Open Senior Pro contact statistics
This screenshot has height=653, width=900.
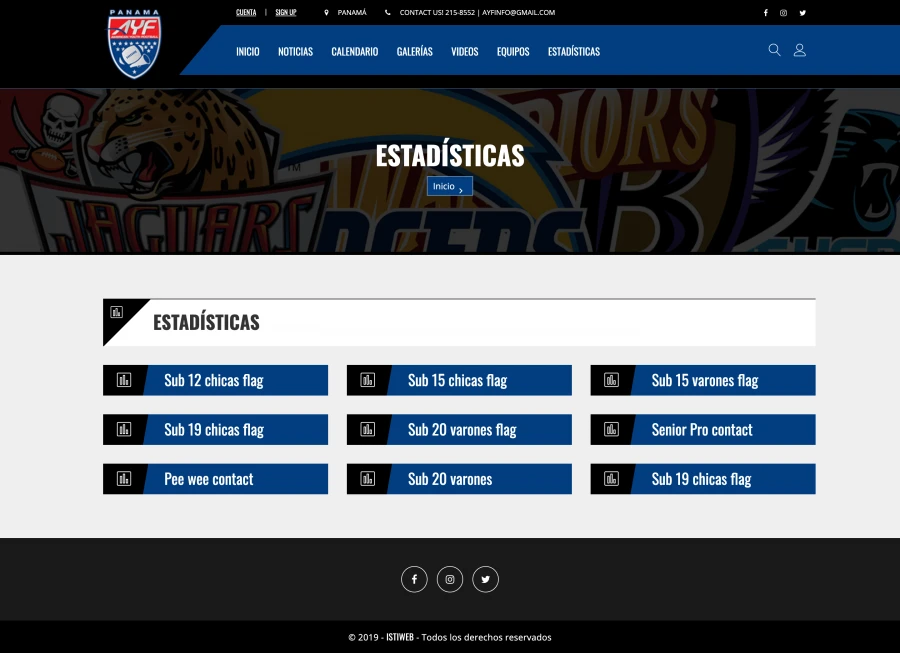click(x=703, y=429)
